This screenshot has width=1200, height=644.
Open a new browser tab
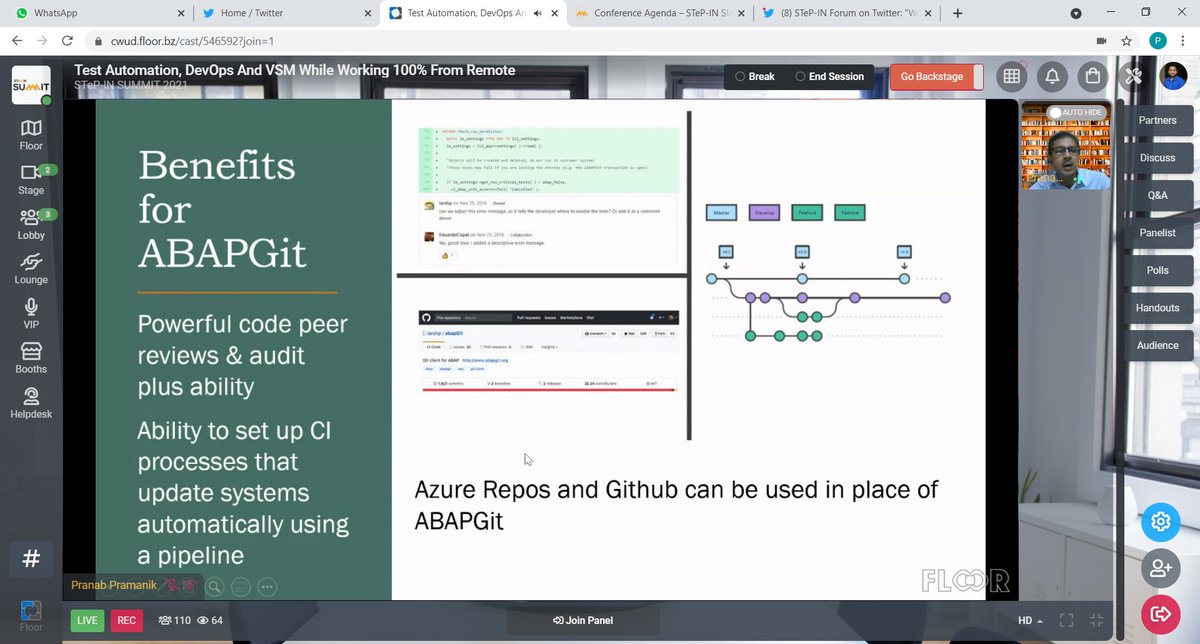point(958,14)
